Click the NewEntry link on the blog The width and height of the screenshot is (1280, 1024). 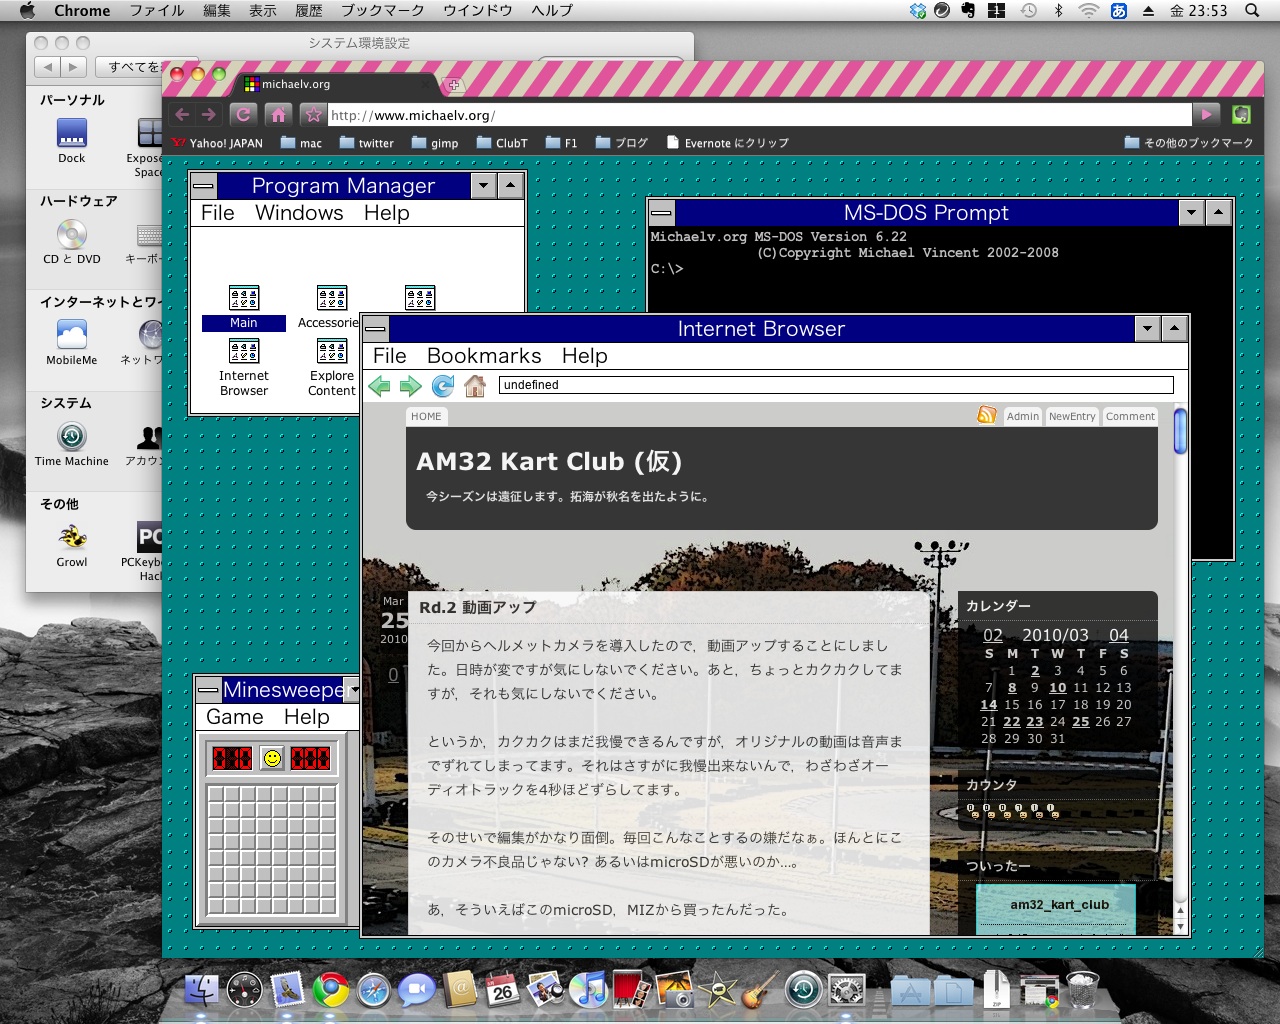click(x=1072, y=416)
